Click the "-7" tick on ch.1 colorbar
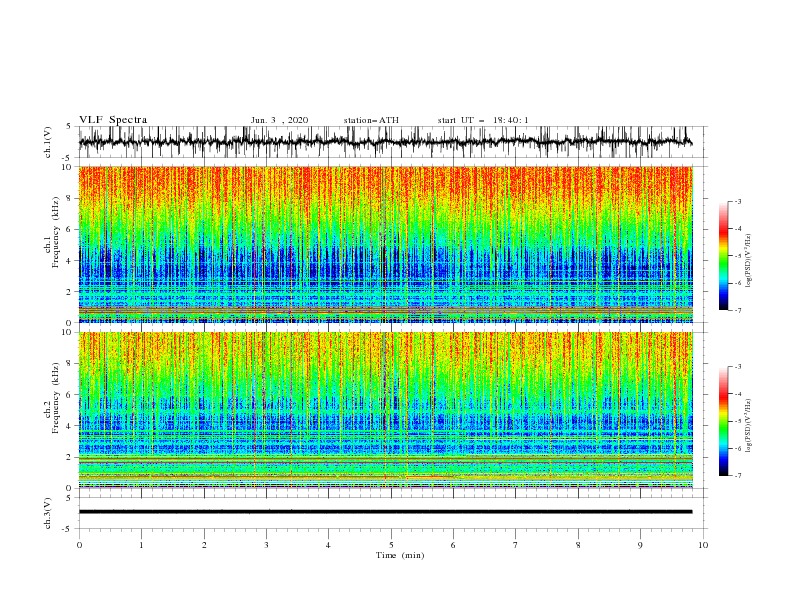The width and height of the screenshot is (792, 612). click(x=737, y=311)
